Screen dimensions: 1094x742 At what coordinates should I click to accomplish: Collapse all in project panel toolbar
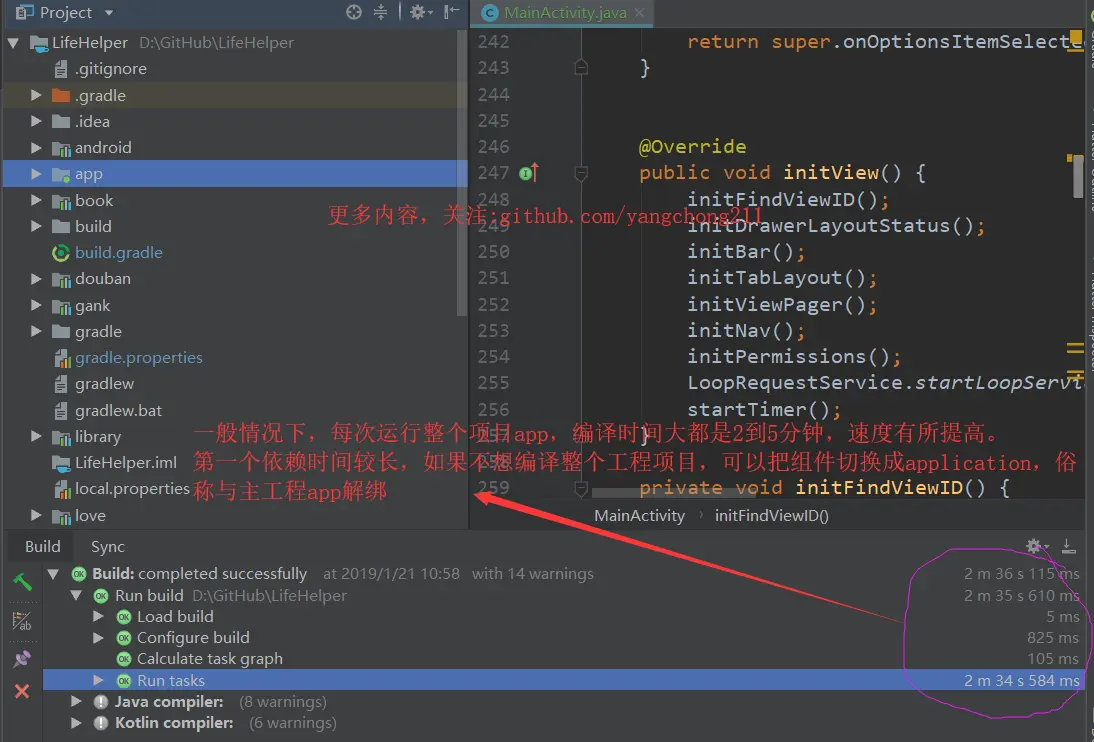click(380, 12)
